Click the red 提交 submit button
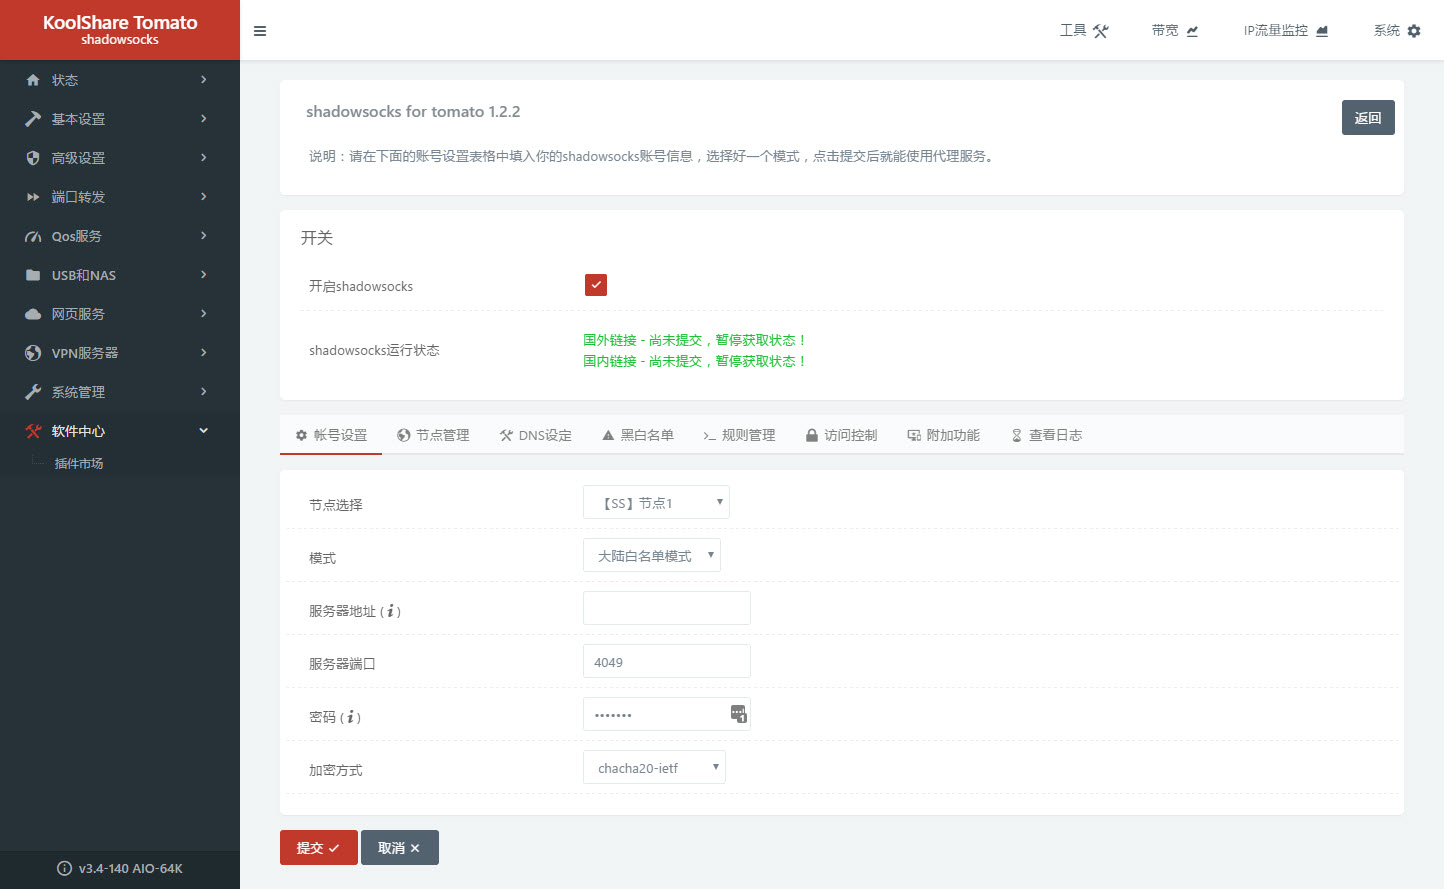Viewport: 1444px width, 889px height. (x=318, y=848)
